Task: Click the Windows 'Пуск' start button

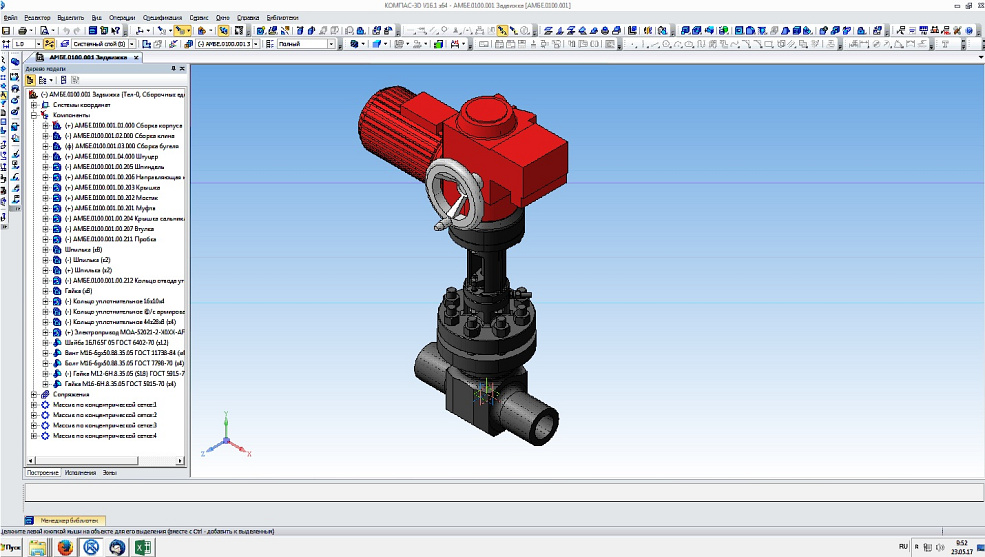Action: point(13,548)
